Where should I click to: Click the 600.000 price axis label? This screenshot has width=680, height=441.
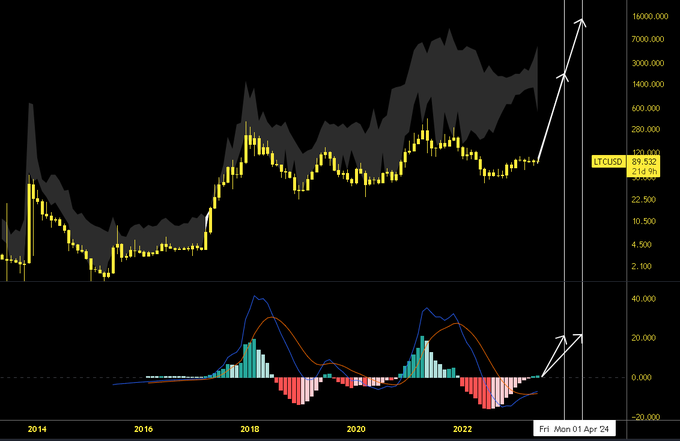pos(646,108)
